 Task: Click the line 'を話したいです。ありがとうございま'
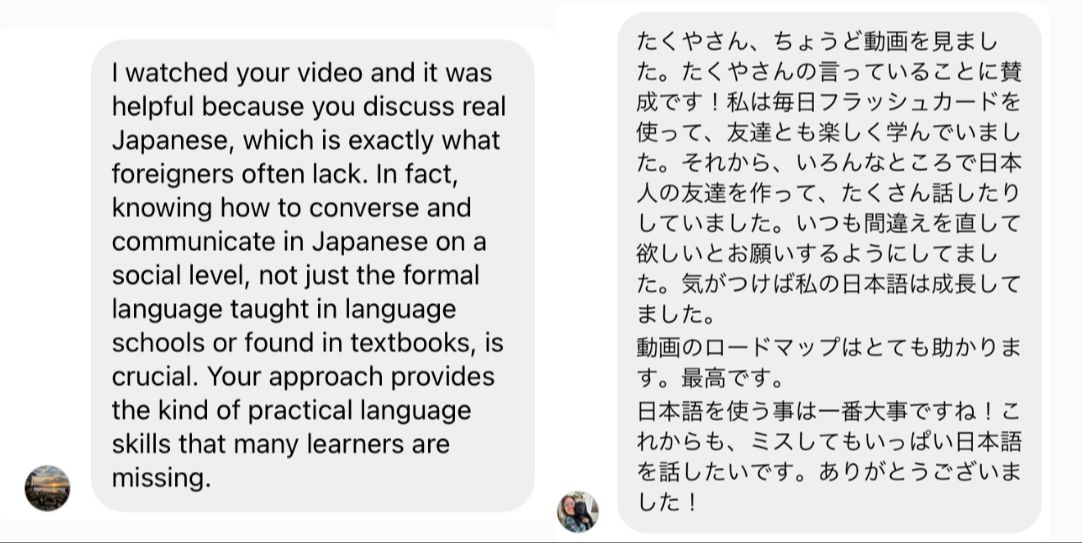[828, 472]
